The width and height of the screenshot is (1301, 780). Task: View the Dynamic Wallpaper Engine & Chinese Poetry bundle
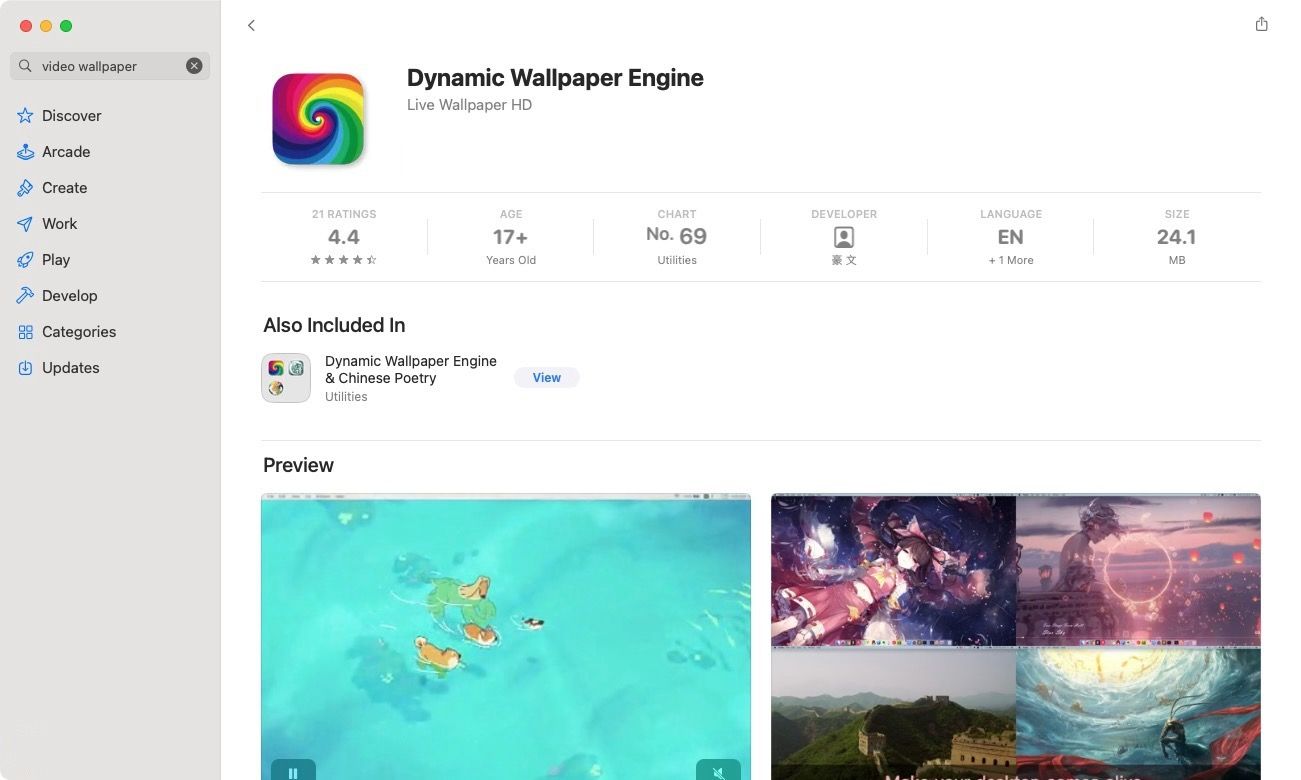point(546,377)
